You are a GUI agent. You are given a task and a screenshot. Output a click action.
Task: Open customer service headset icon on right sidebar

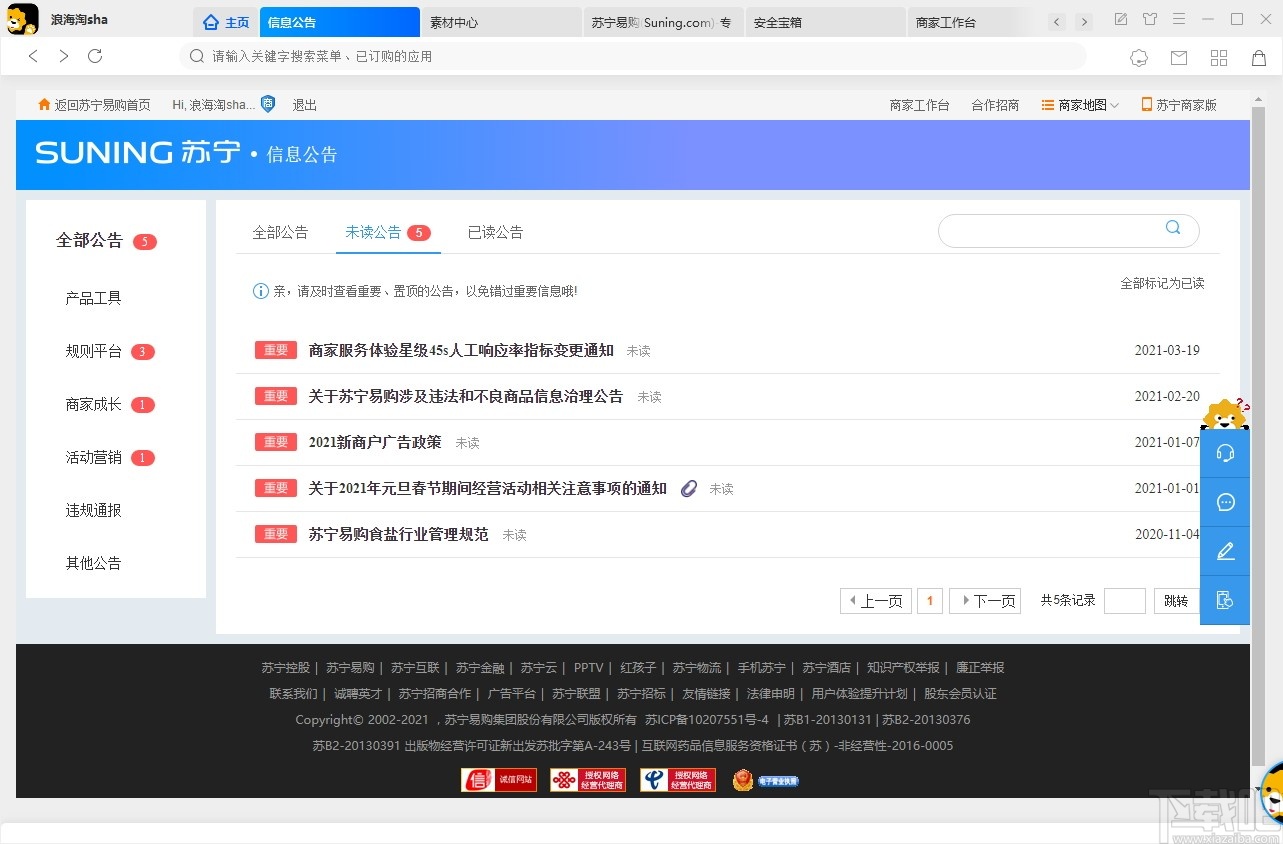click(x=1225, y=453)
